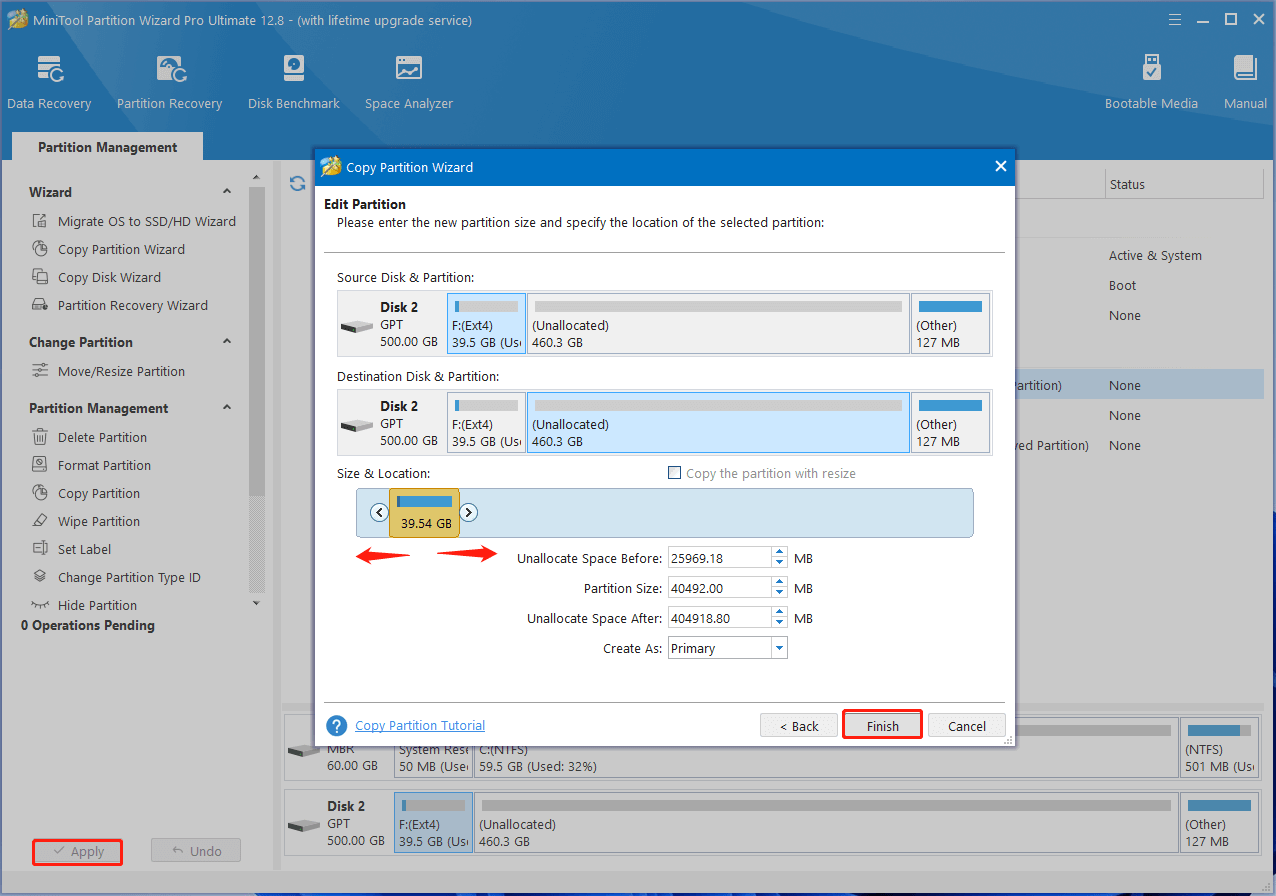
Task: Click the hamburger menu icon in title bar
Action: pyautogui.click(x=1174, y=19)
